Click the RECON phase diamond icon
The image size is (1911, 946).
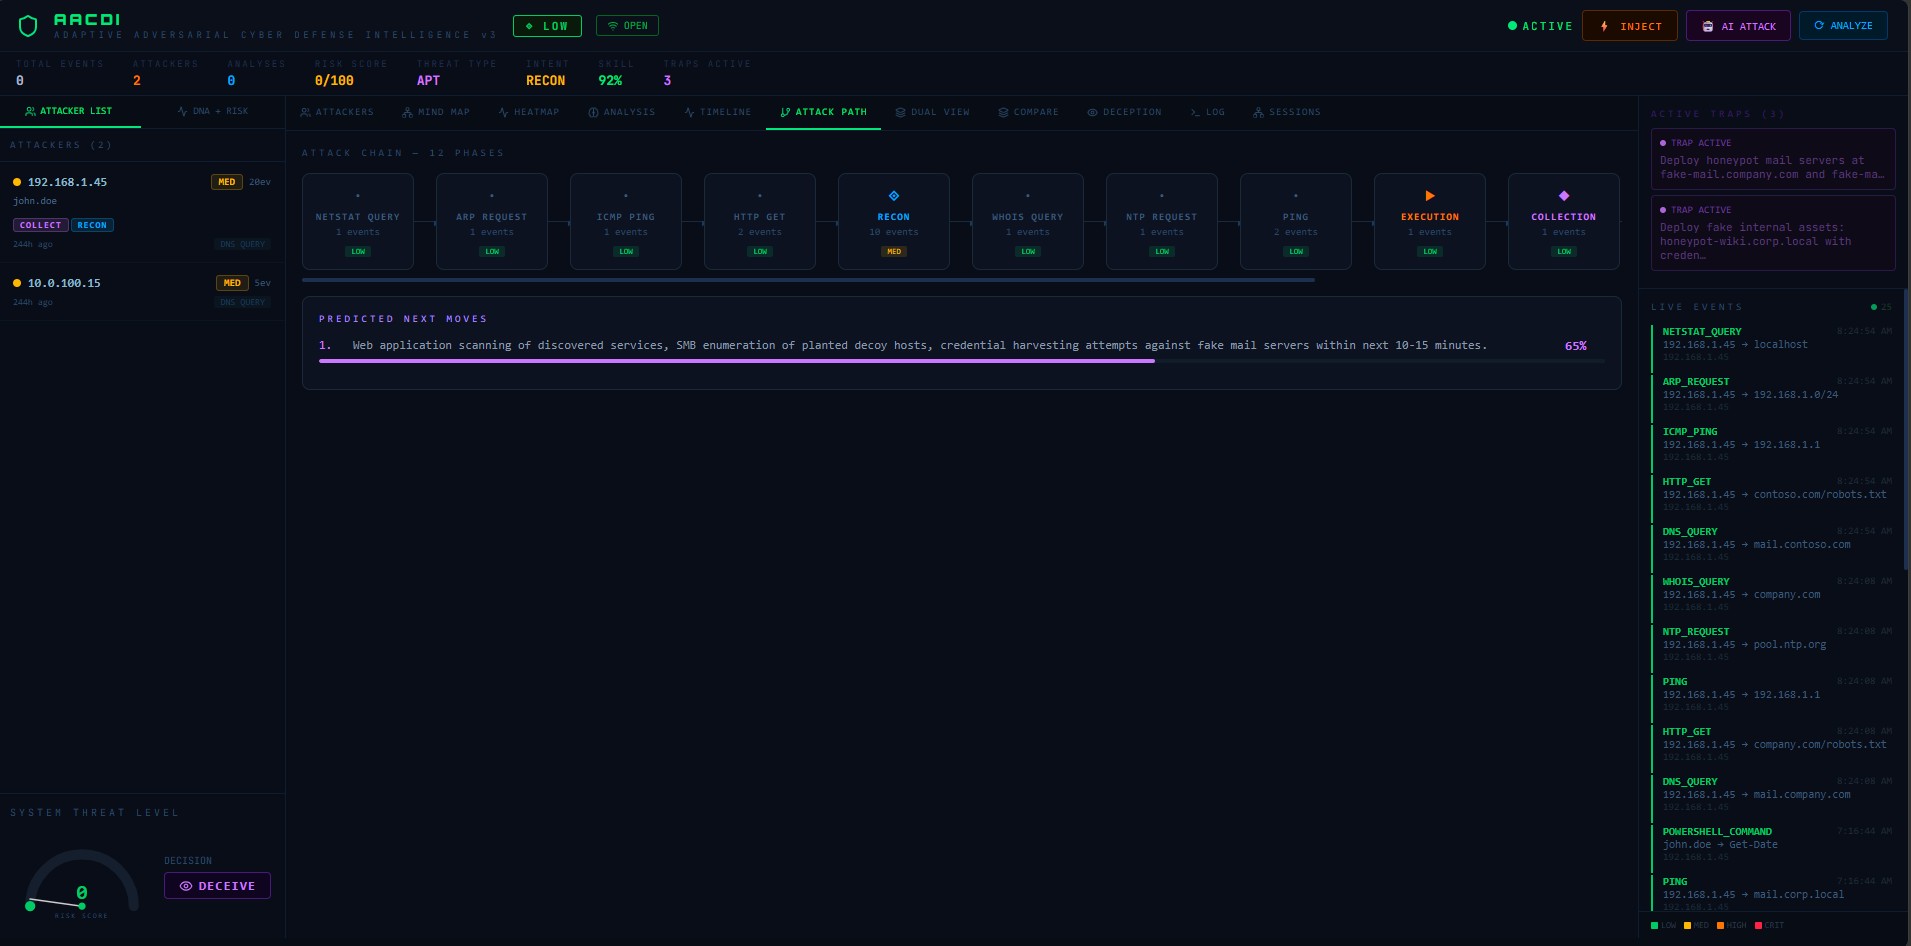click(x=894, y=196)
